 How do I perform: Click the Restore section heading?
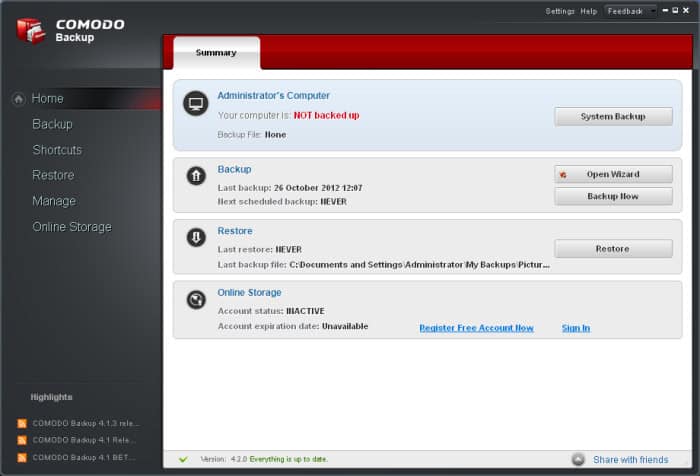[235, 231]
